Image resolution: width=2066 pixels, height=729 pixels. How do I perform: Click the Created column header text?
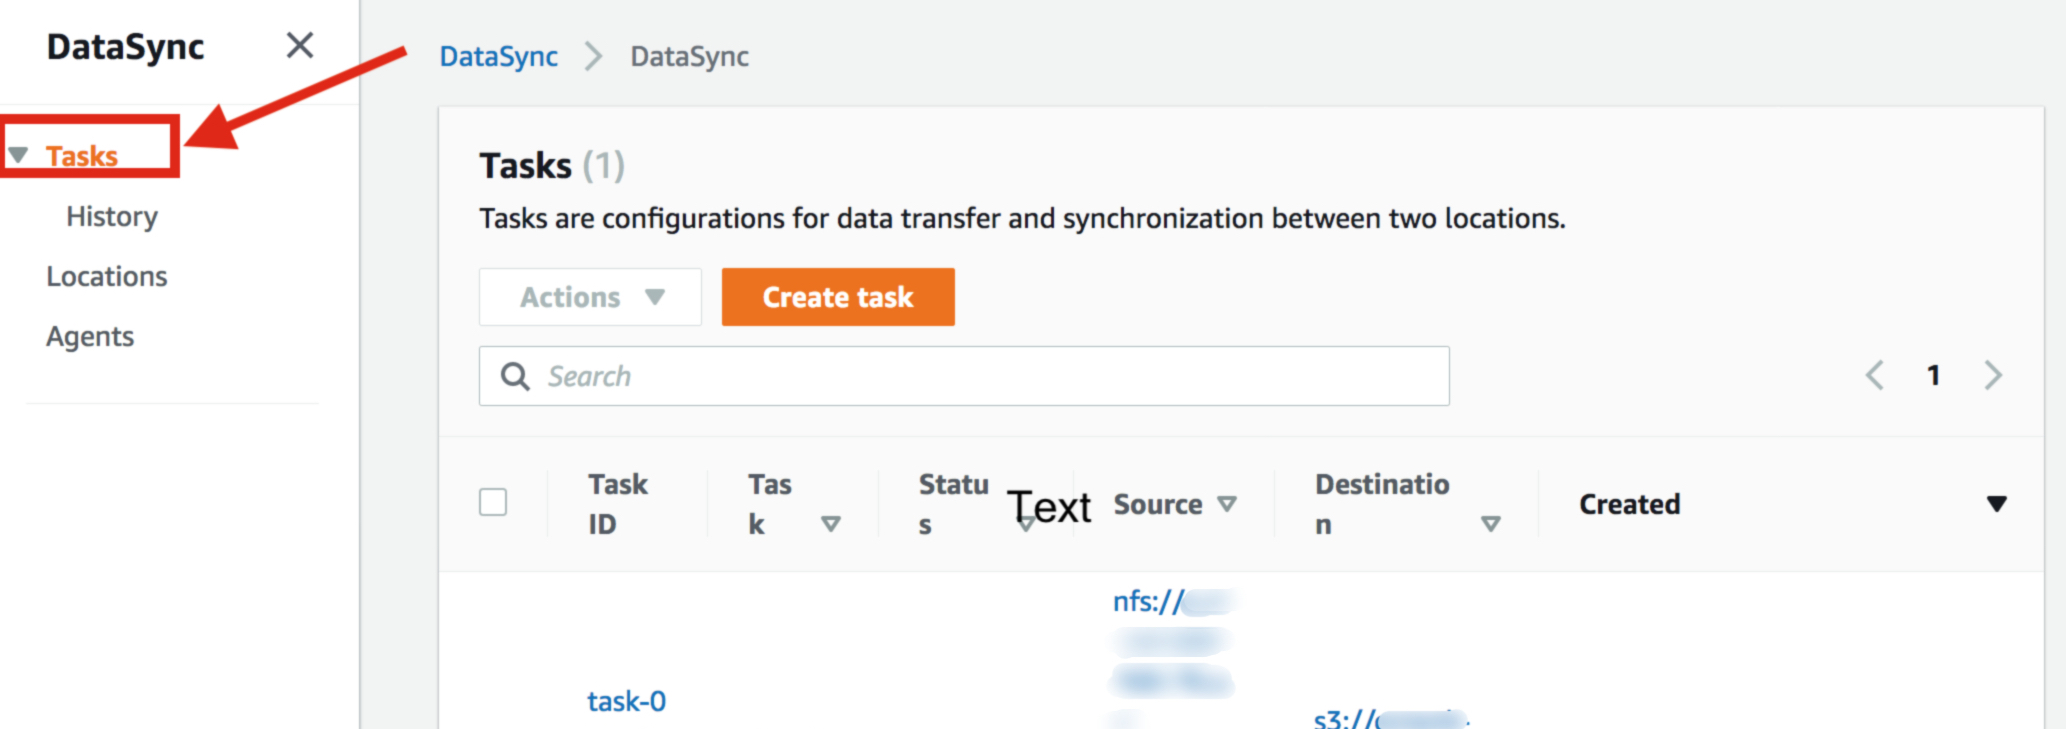[1630, 504]
